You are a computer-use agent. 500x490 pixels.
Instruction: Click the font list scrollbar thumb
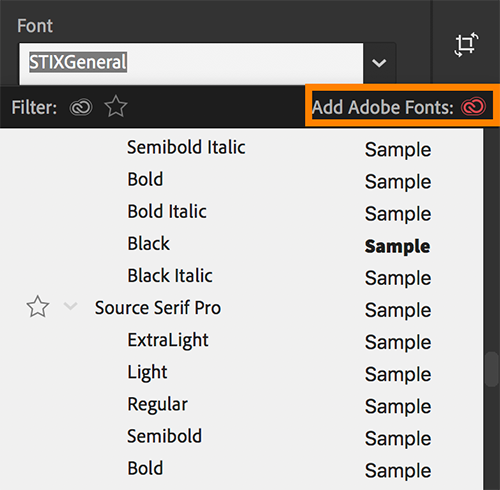(492, 369)
